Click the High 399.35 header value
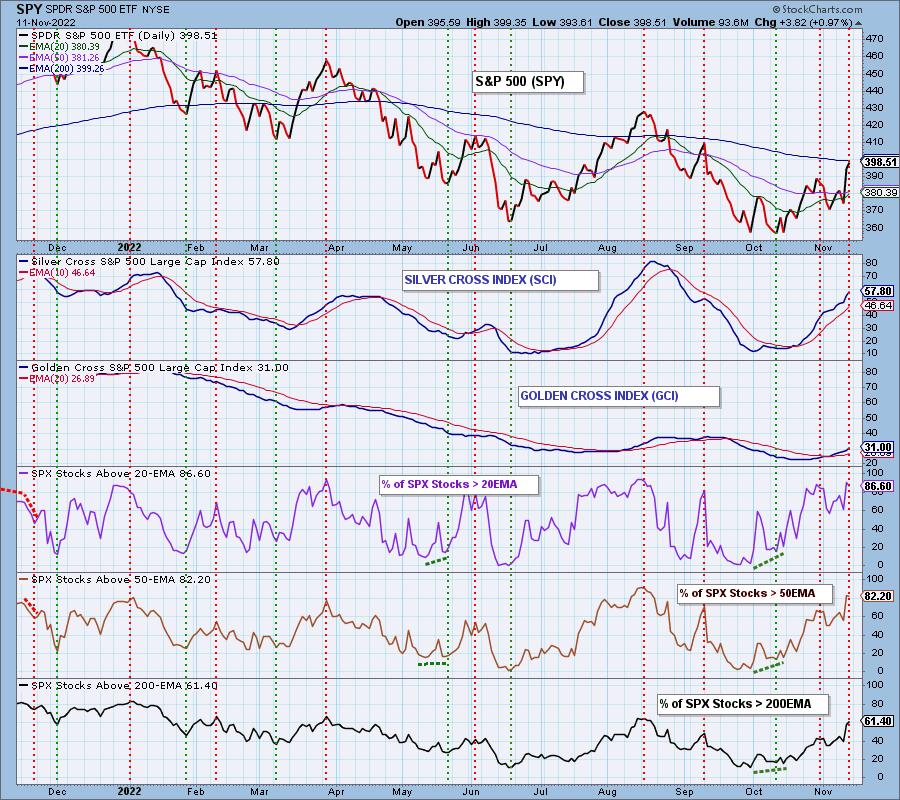The image size is (900, 800). (x=496, y=23)
